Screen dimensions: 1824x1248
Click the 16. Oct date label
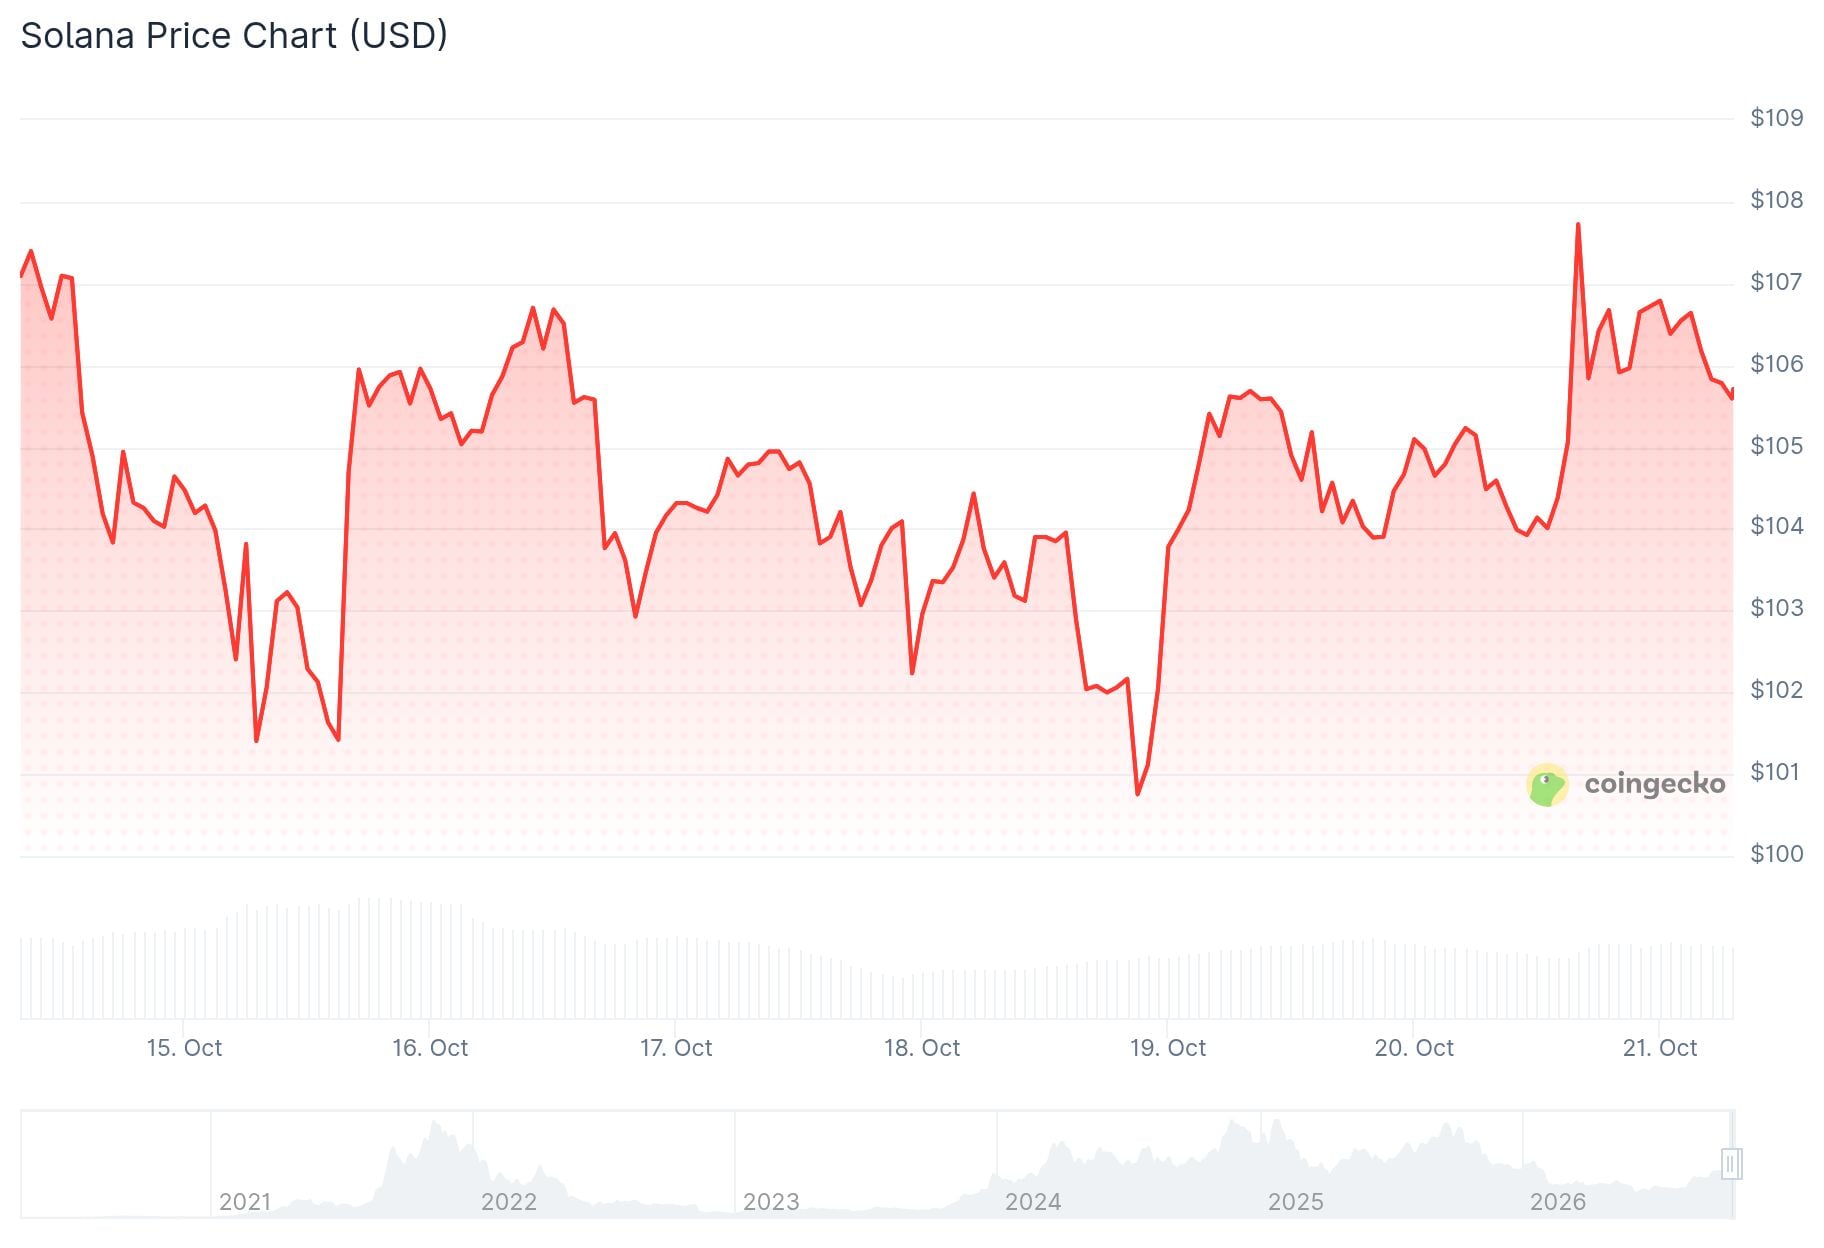(430, 1048)
